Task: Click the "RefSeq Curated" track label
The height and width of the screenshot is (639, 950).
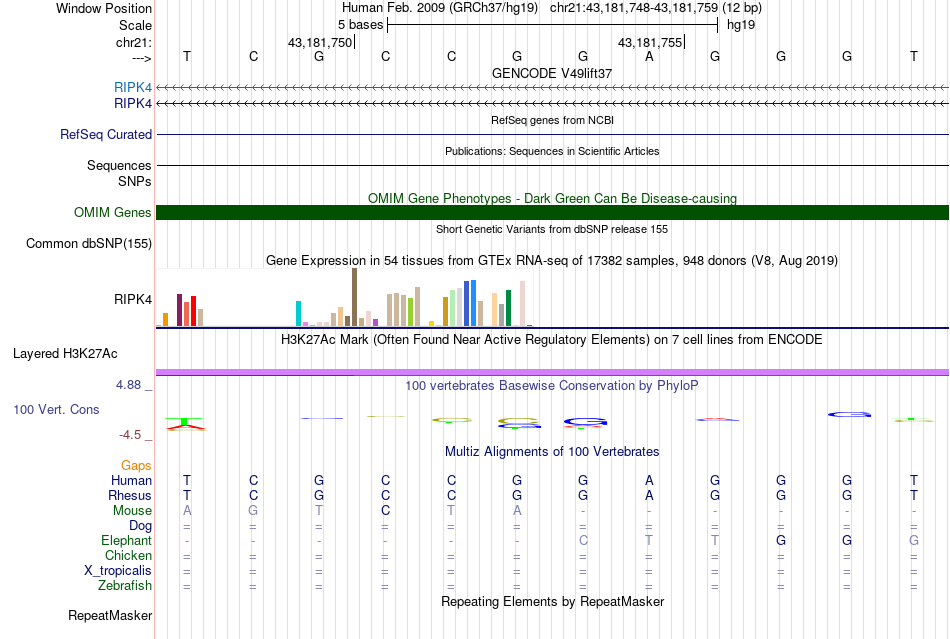Action: [105, 134]
